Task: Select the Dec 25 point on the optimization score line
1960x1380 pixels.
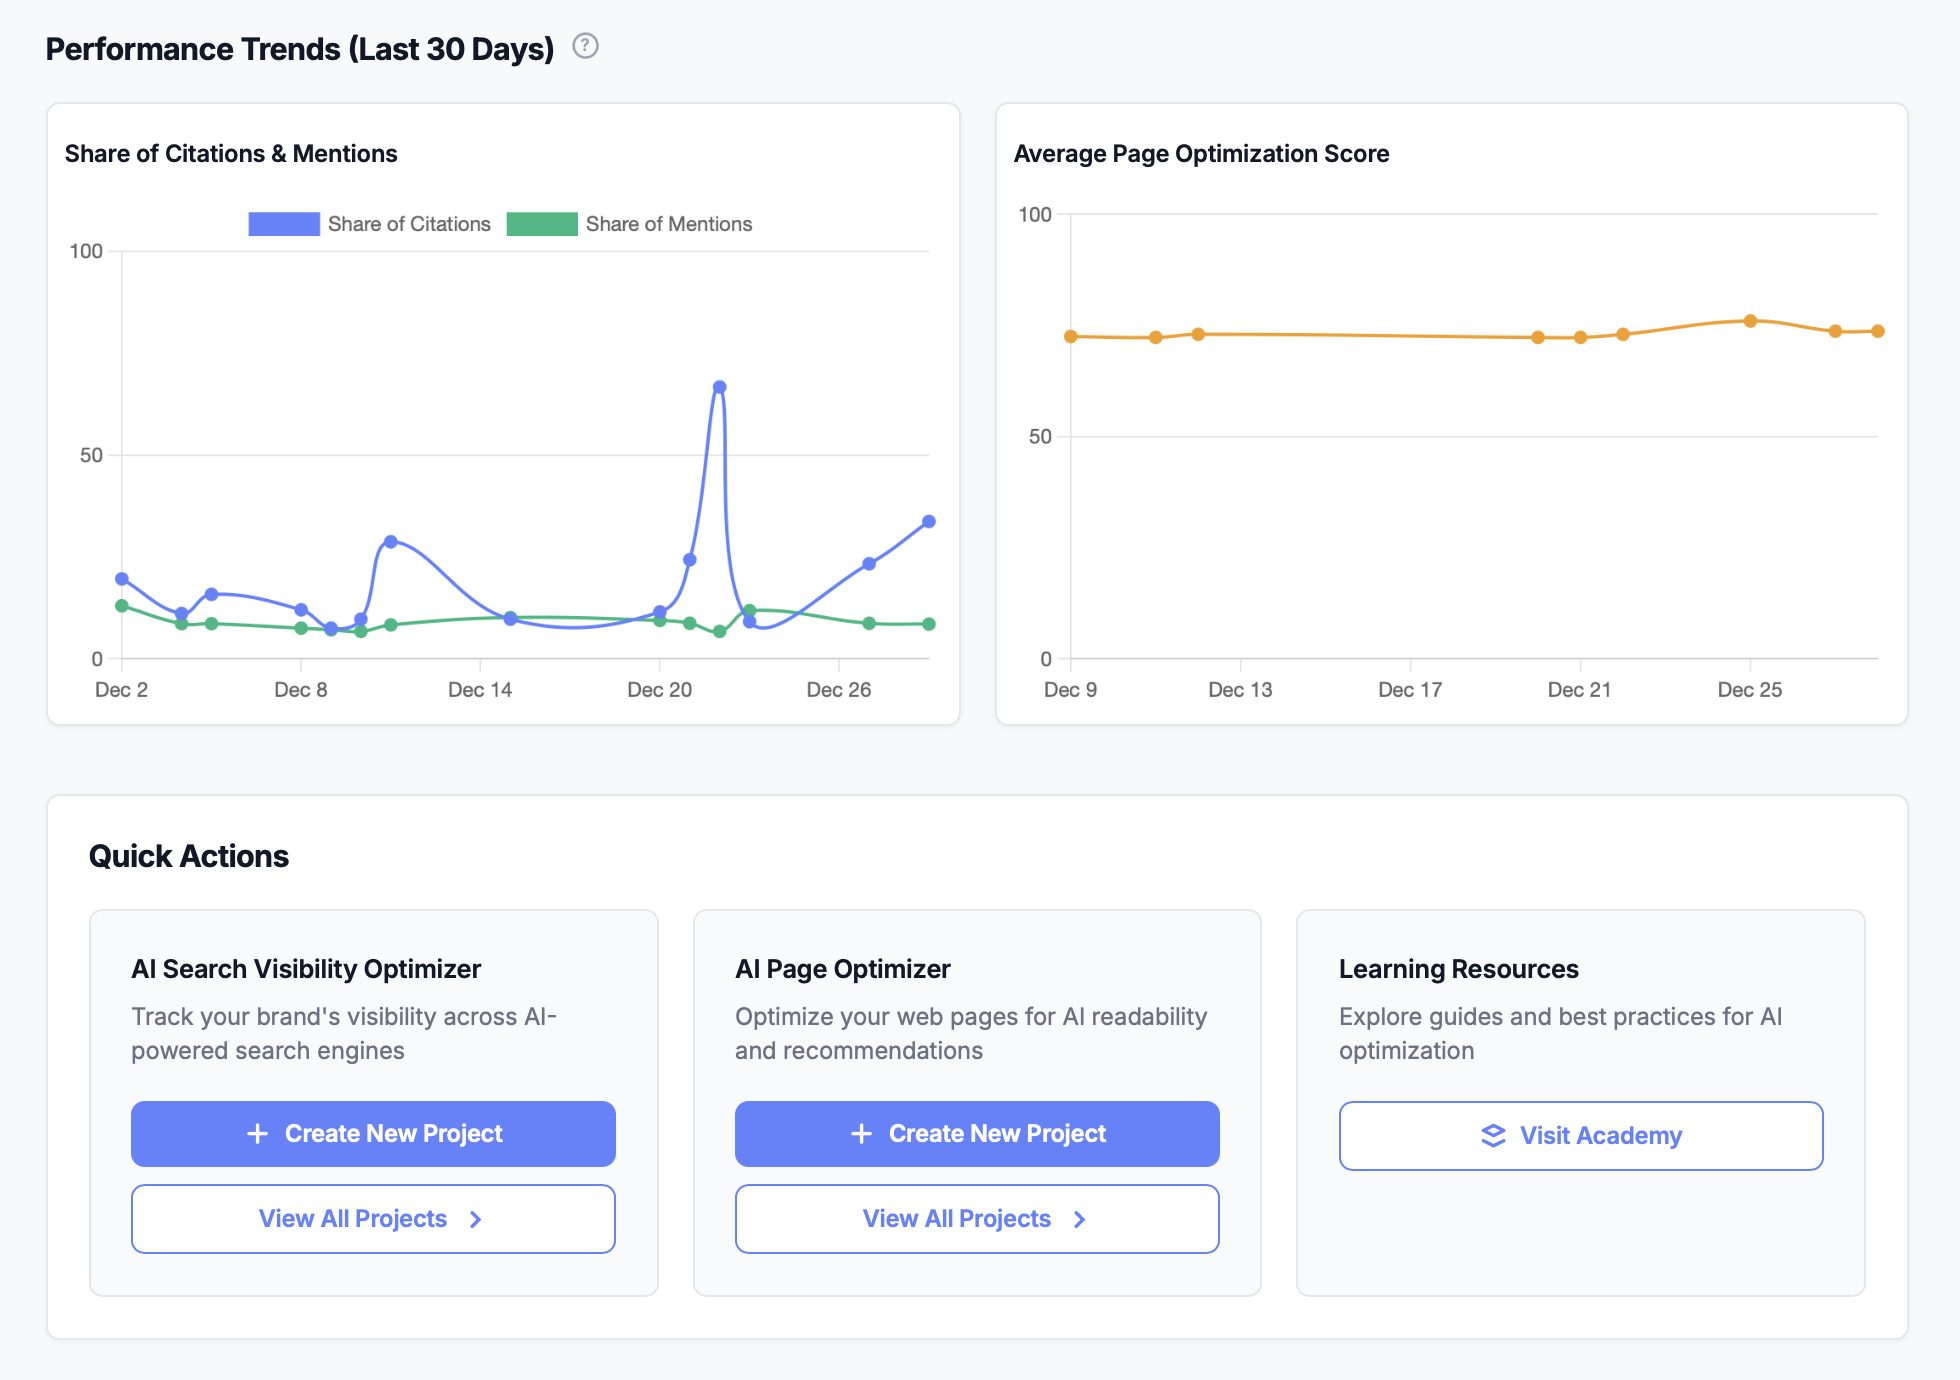Action: [1749, 321]
